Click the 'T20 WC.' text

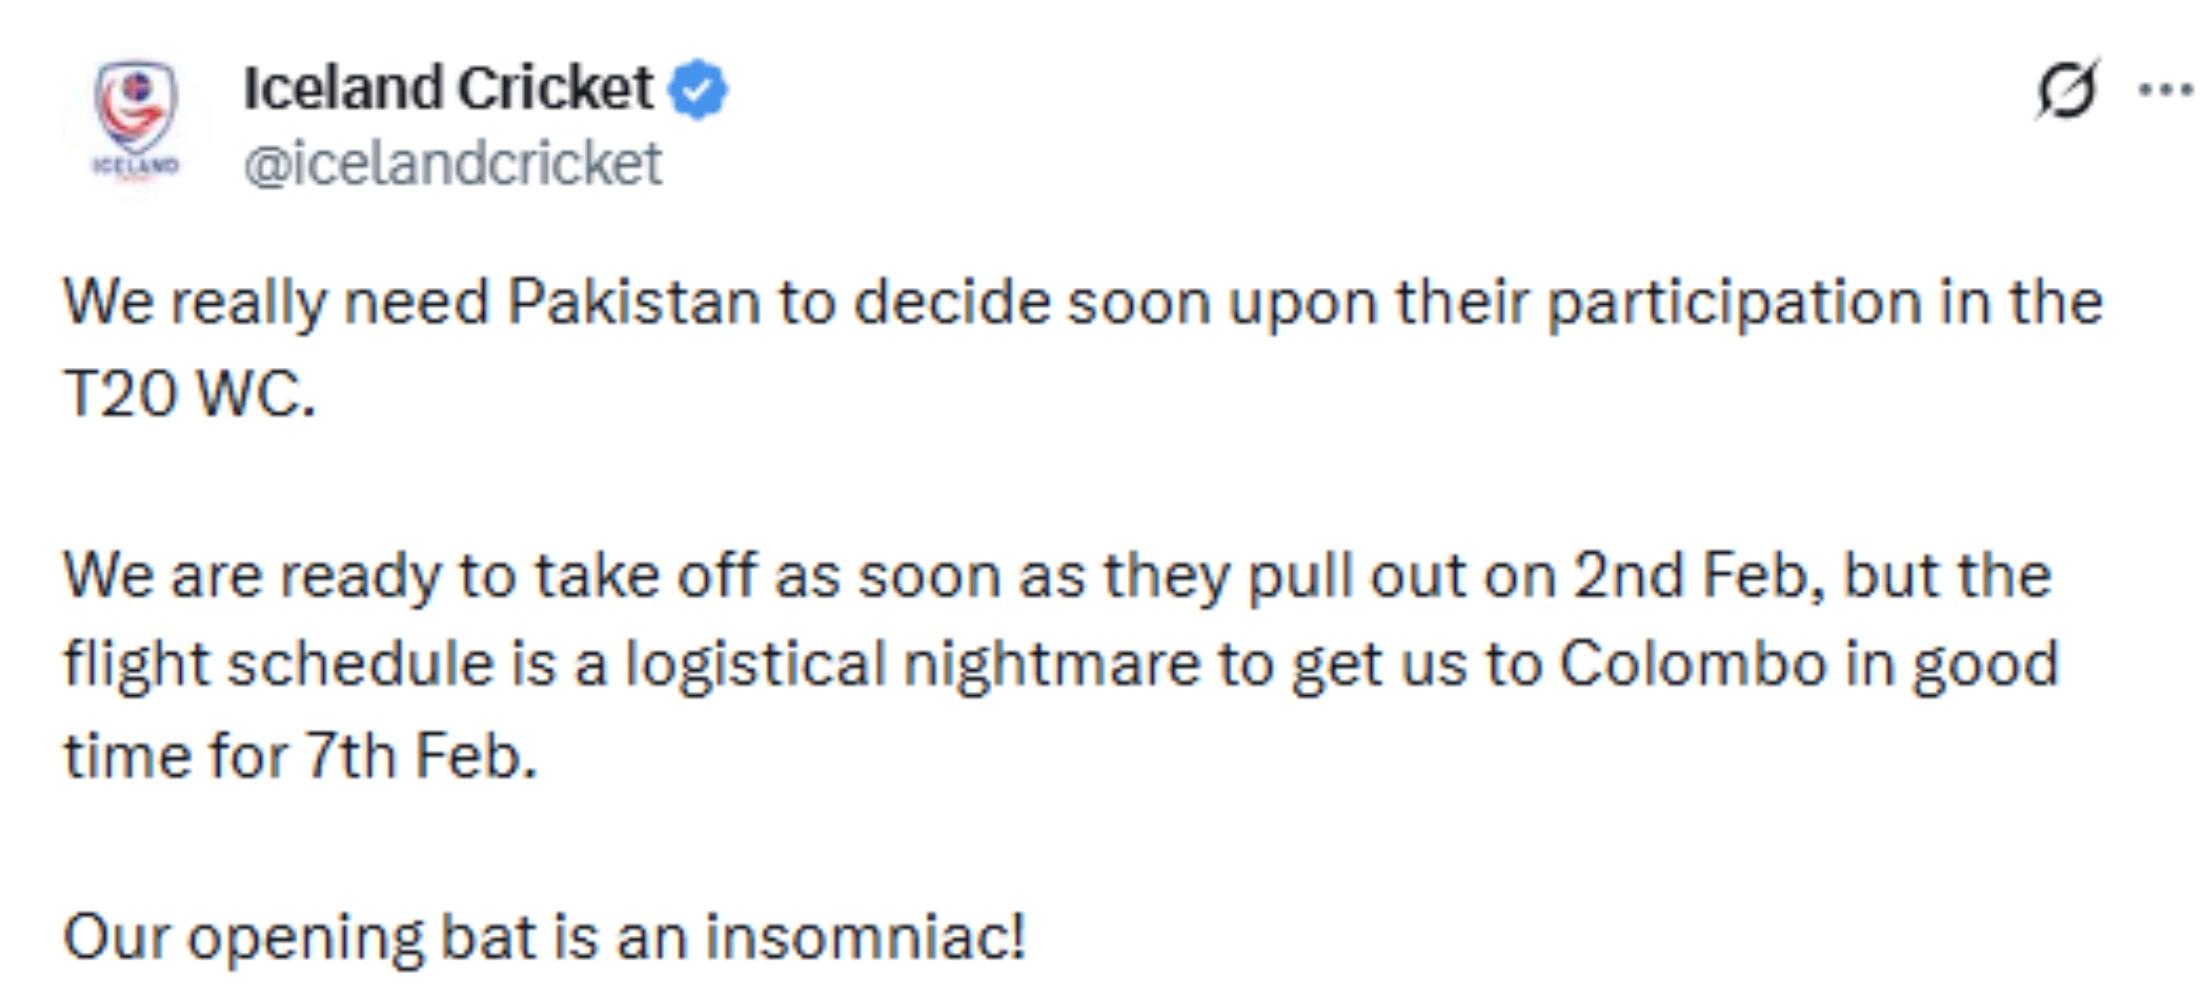[x=189, y=394]
